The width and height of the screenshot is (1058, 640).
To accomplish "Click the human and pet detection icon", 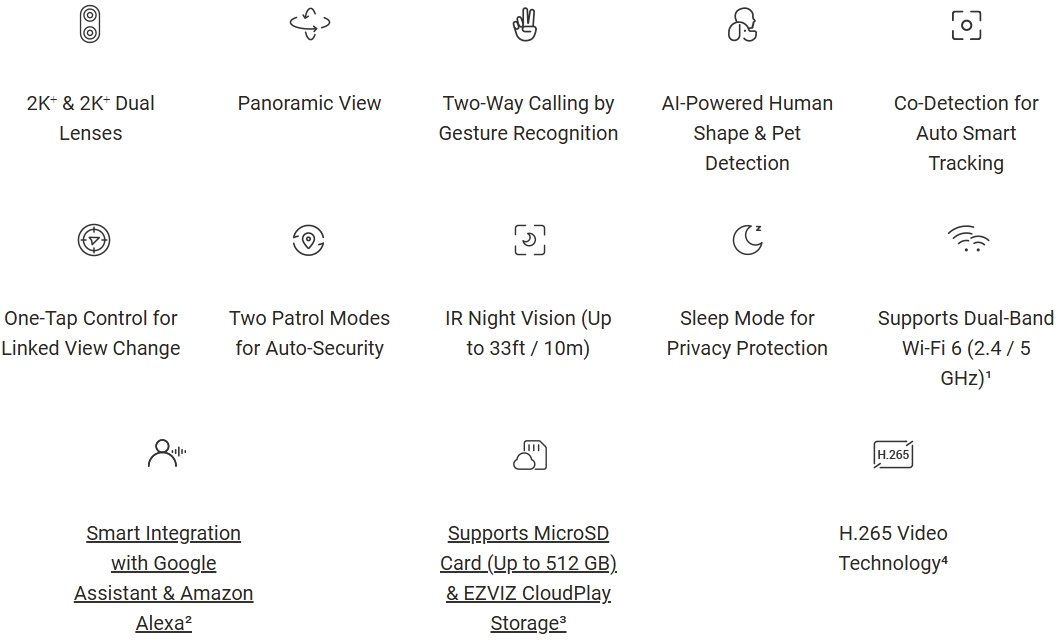I will 742,24.
